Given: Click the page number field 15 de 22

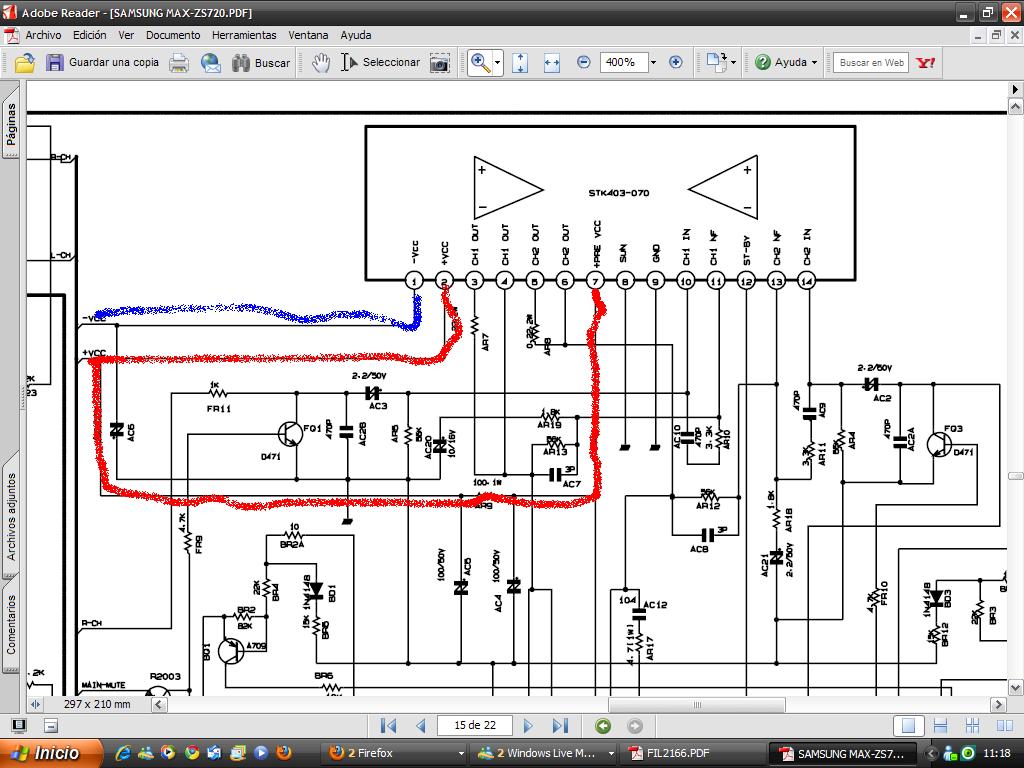Looking at the screenshot, I should pyautogui.click(x=475, y=726).
